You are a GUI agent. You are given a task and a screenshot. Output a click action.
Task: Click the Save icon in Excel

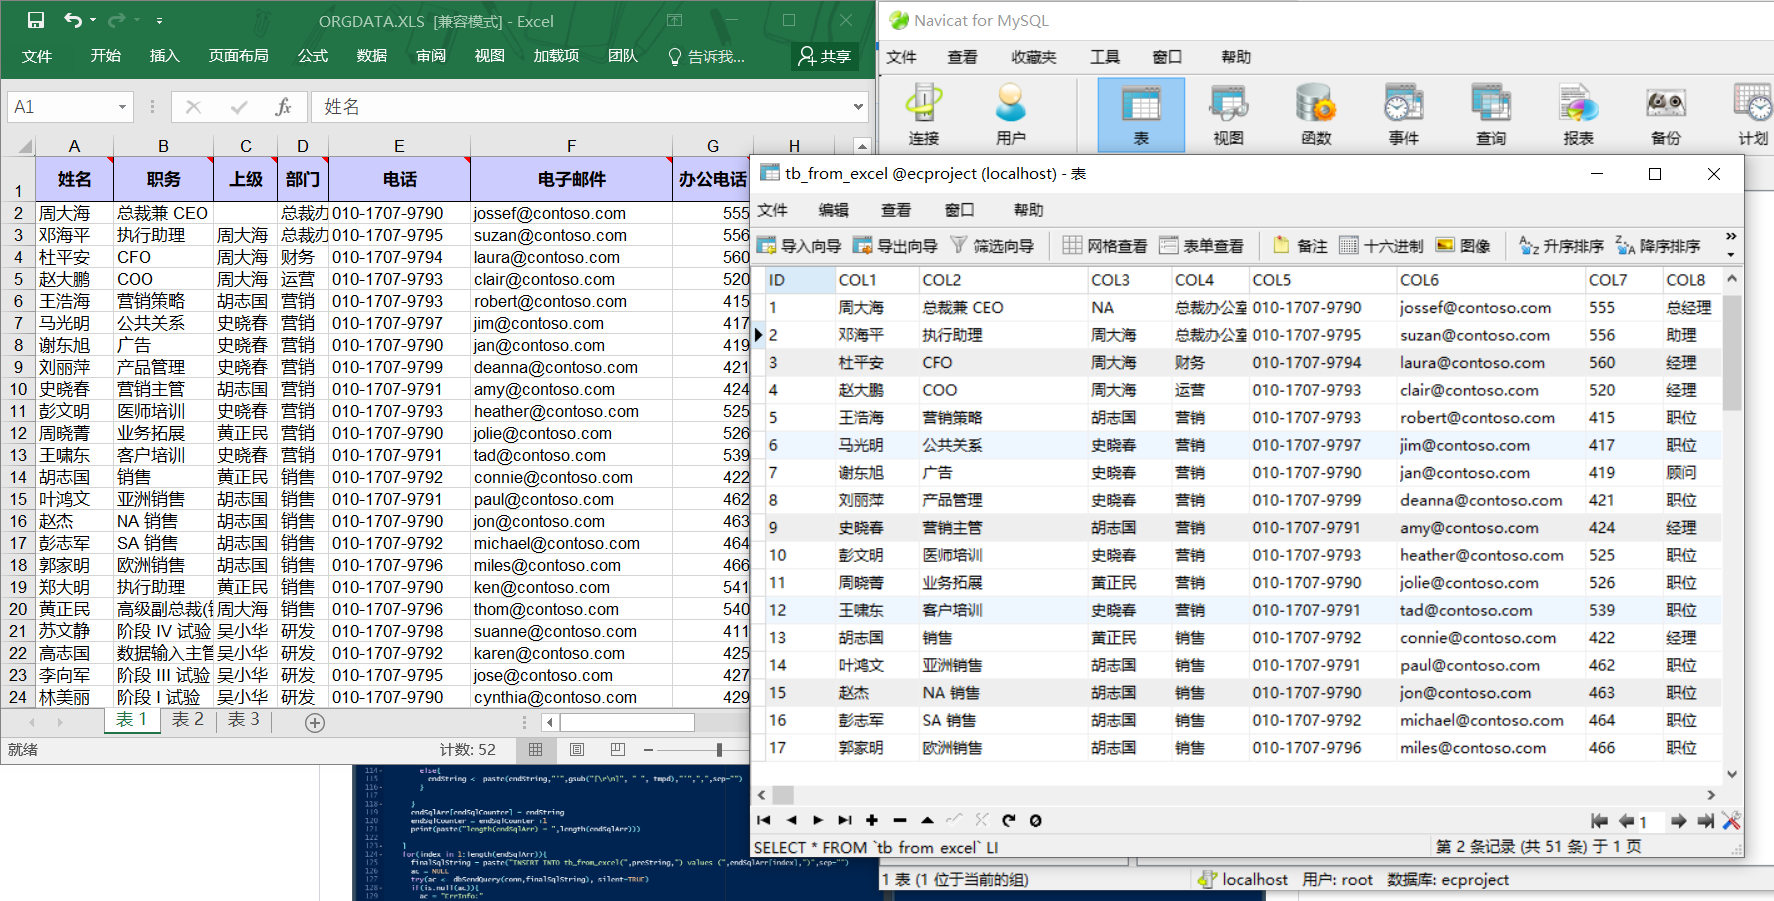[36, 20]
